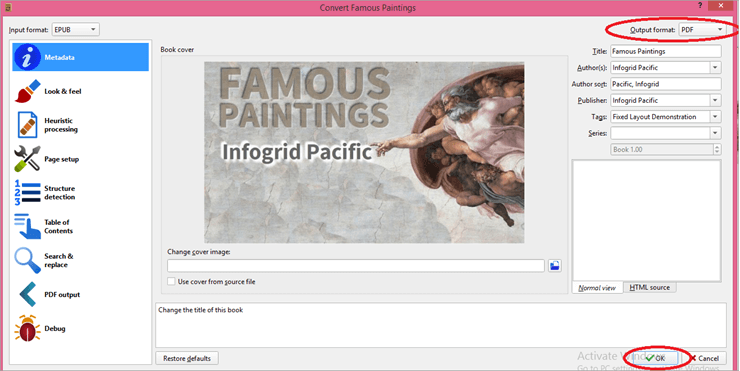Click Restore defaults button
This screenshot has height=371, width=740.
tap(187, 358)
